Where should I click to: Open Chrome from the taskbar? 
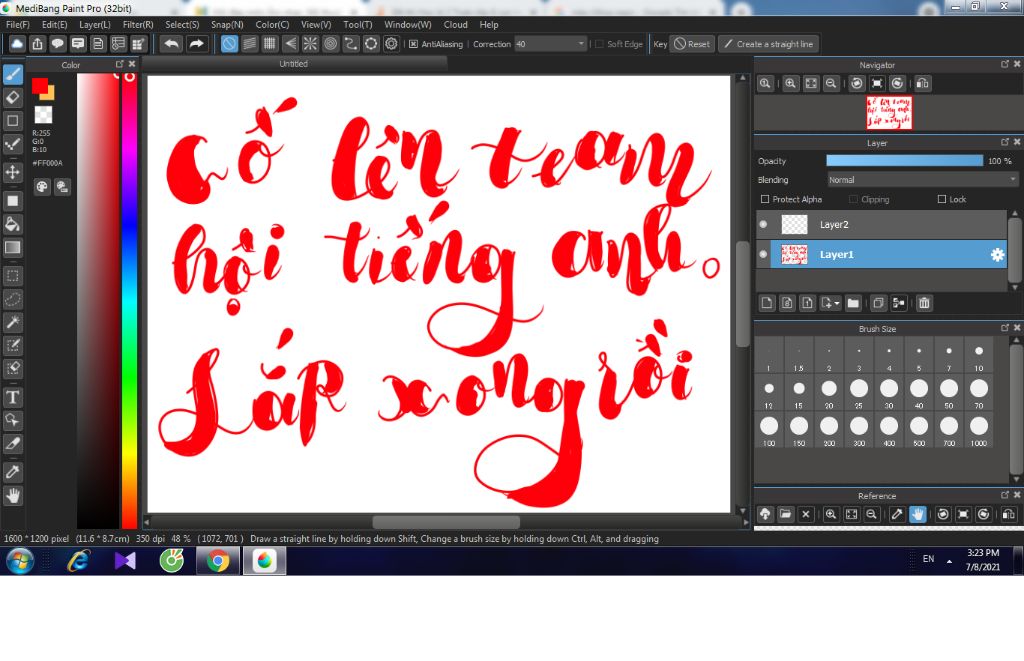click(218, 560)
